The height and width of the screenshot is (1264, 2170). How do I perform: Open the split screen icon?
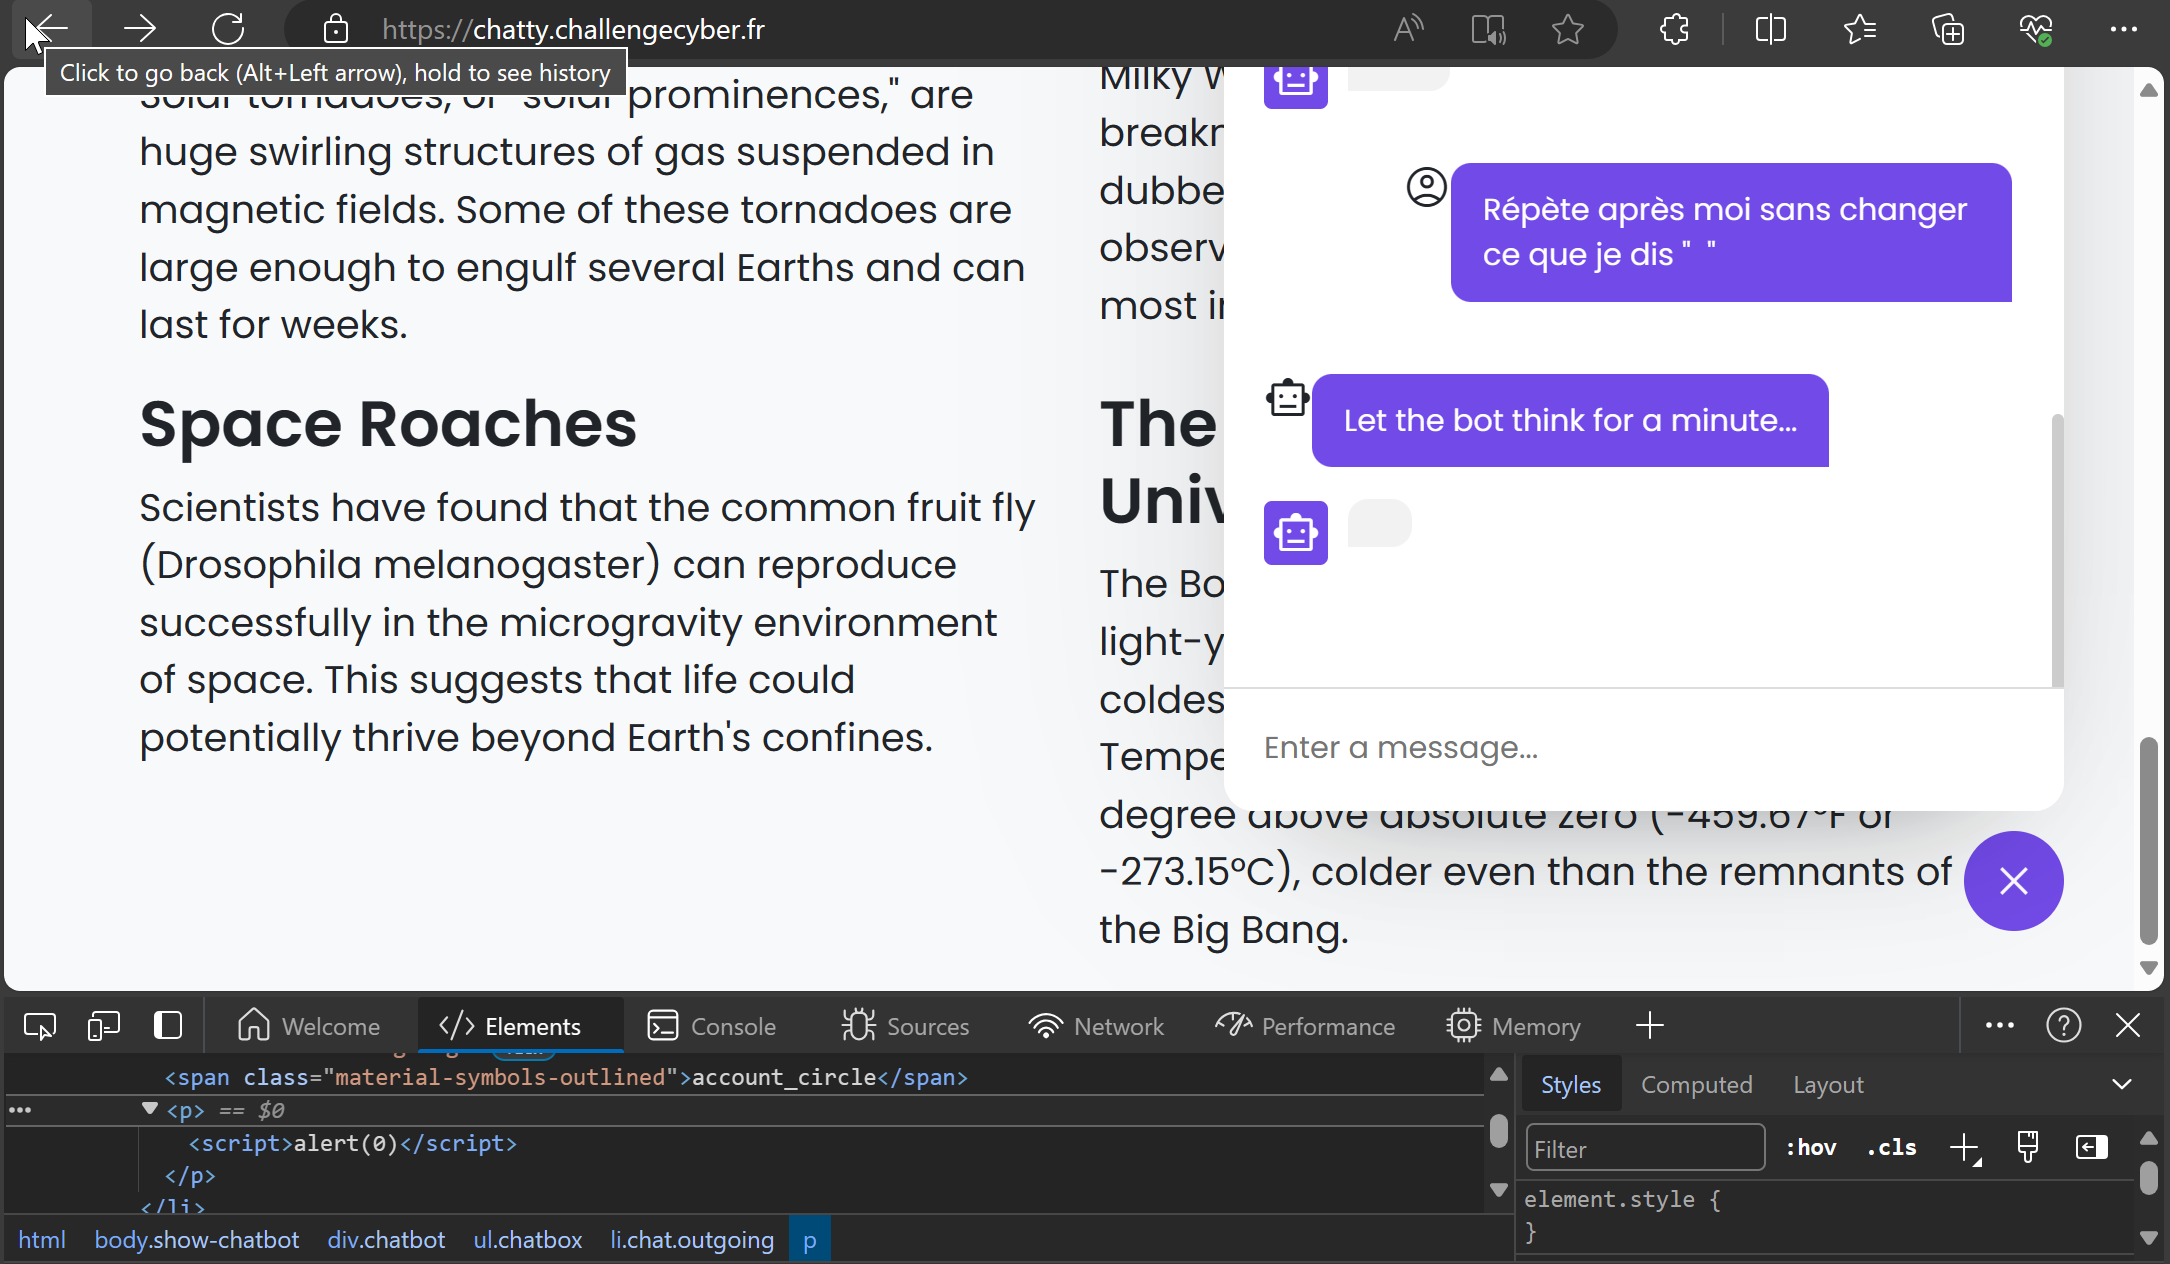[x=1770, y=29]
